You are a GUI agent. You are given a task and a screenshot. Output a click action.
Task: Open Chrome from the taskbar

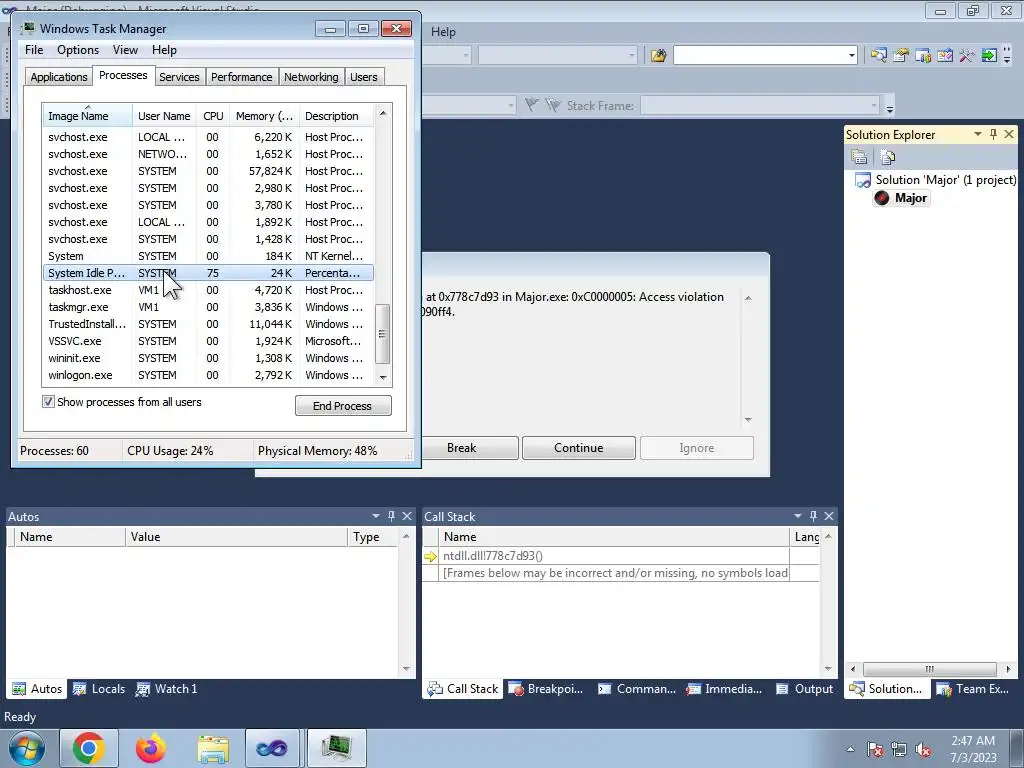click(x=89, y=748)
